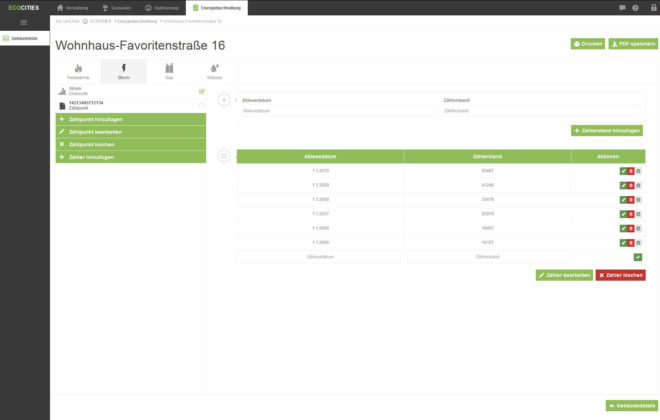
Task: Click the lock icon in top bar
Action: (x=654, y=8)
